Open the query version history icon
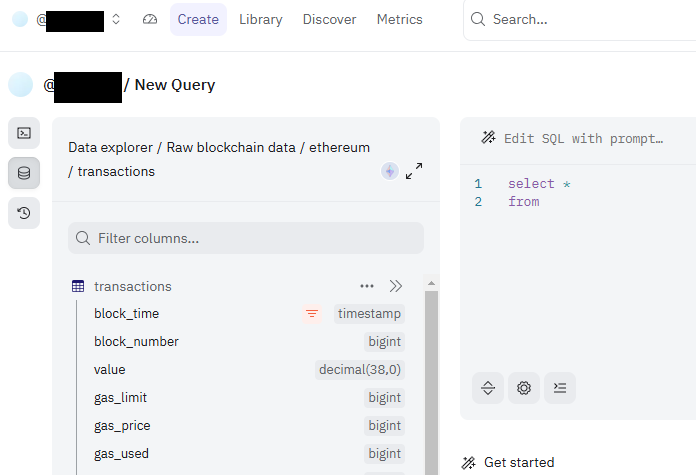The height and width of the screenshot is (475, 696). [24, 213]
